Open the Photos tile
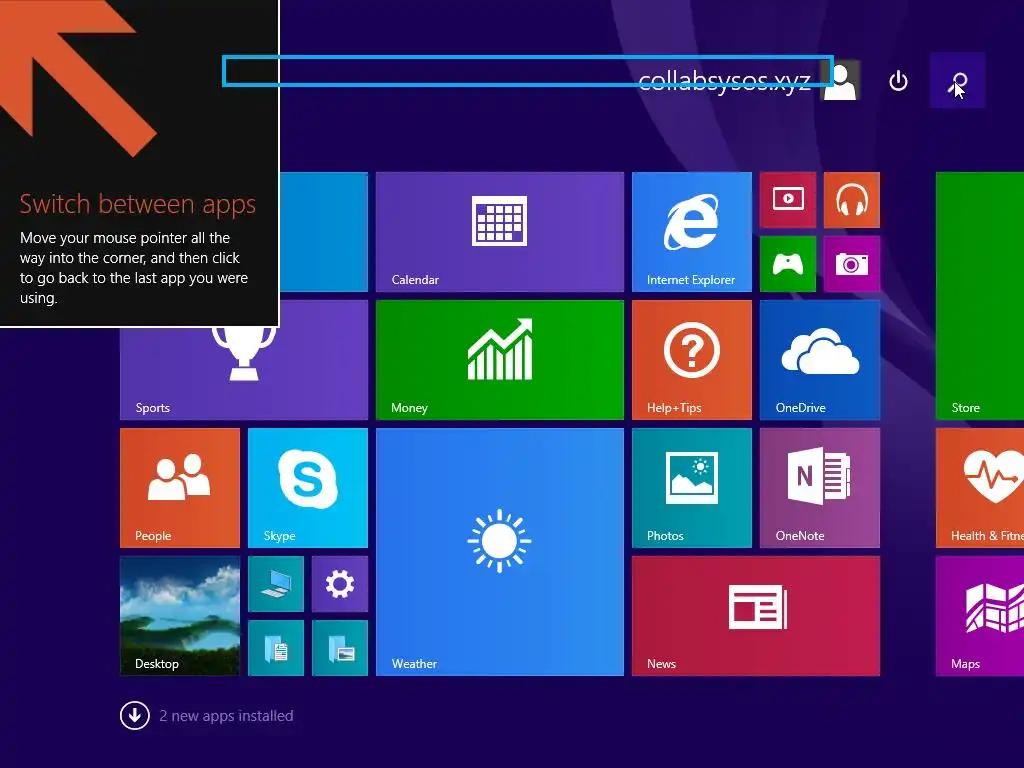 692,488
